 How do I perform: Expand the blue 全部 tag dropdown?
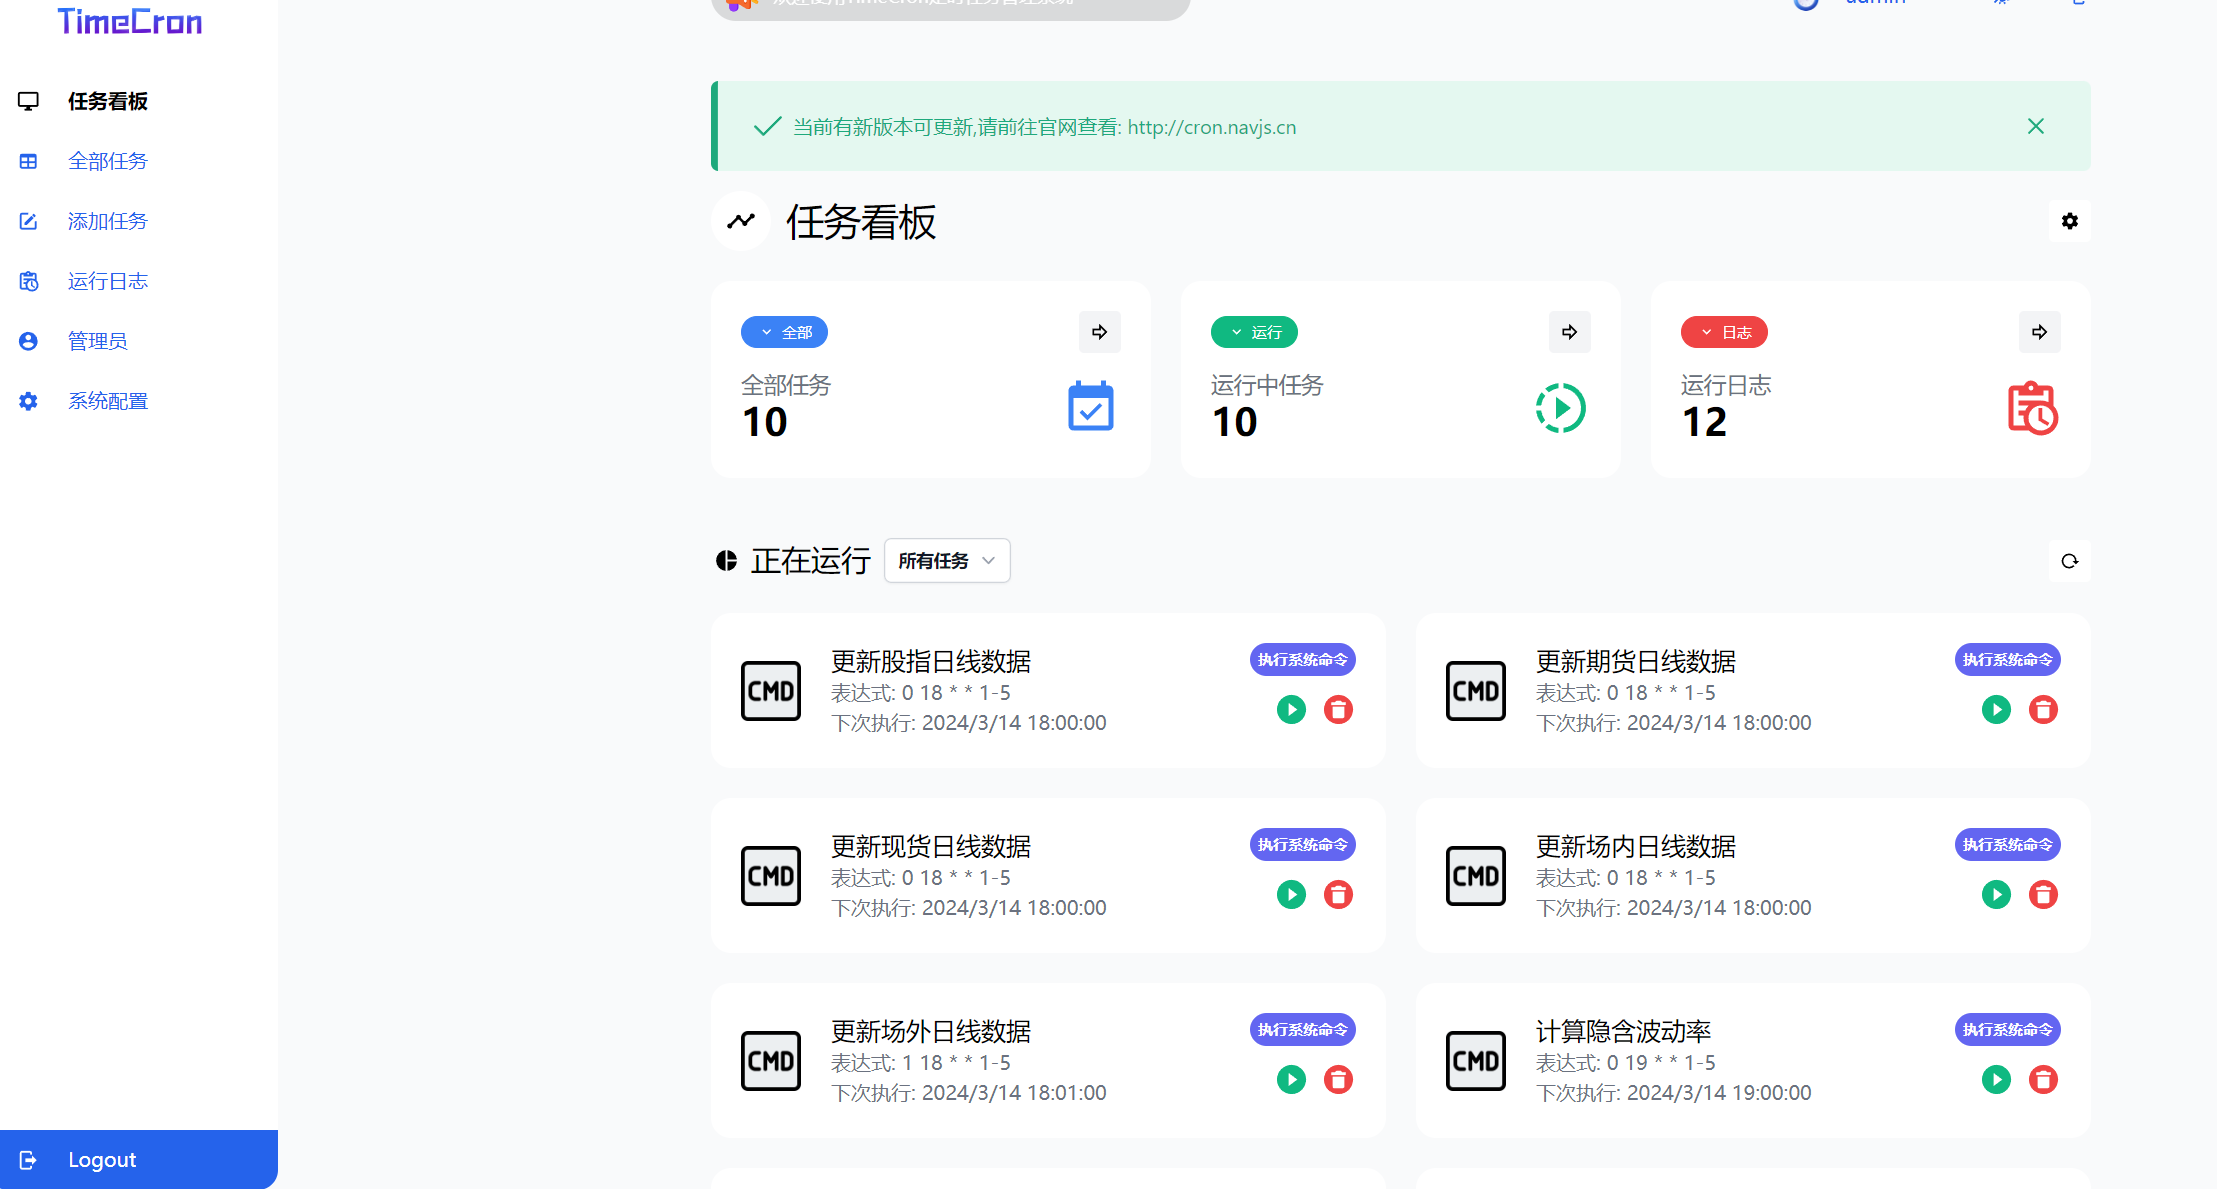(784, 332)
